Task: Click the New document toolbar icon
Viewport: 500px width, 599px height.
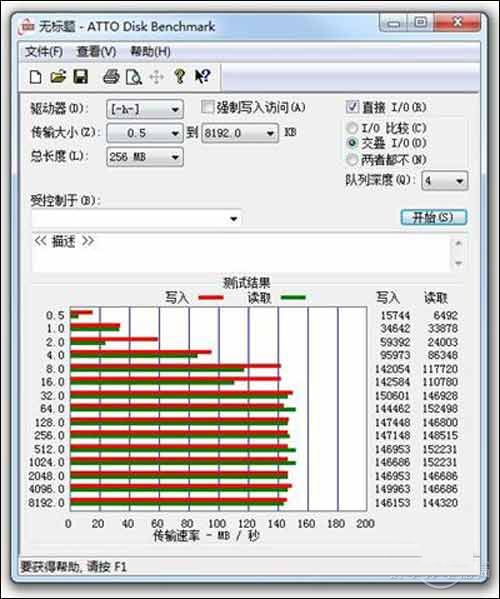Action: [x=36, y=77]
